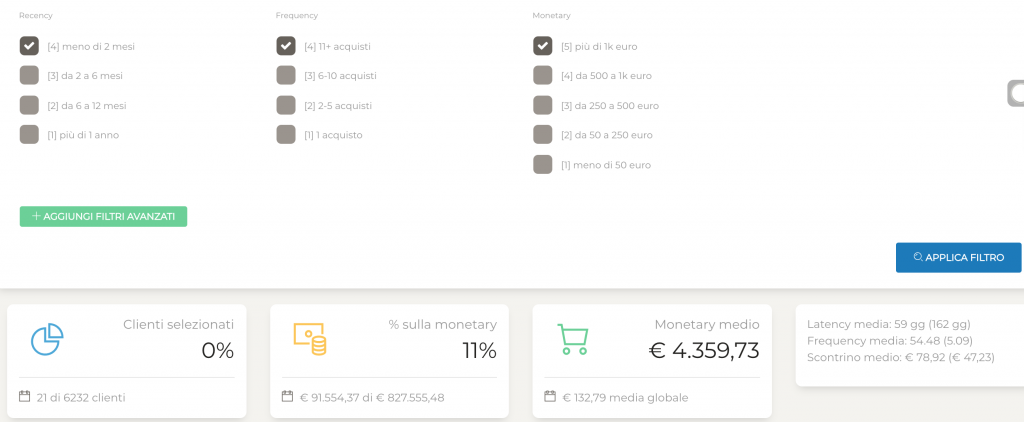Select the da 500 a 1k euro checkbox
Viewport: 1024px width, 422px height.
[543, 75]
